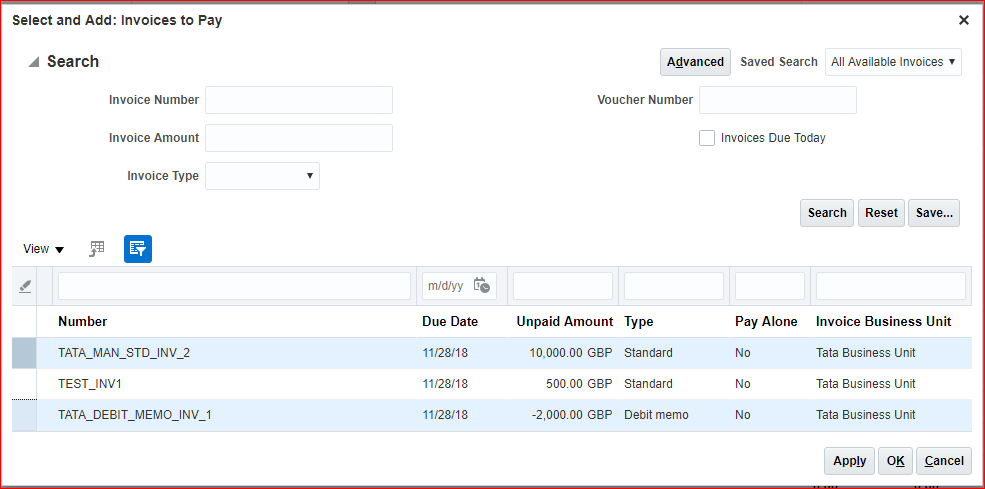
Task: Open the Invoice Type dropdown
Action: click(x=262, y=176)
